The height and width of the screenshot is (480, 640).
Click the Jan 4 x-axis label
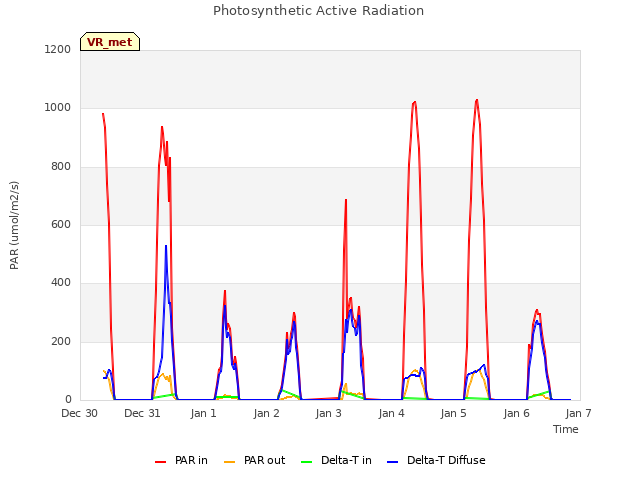(391, 413)
